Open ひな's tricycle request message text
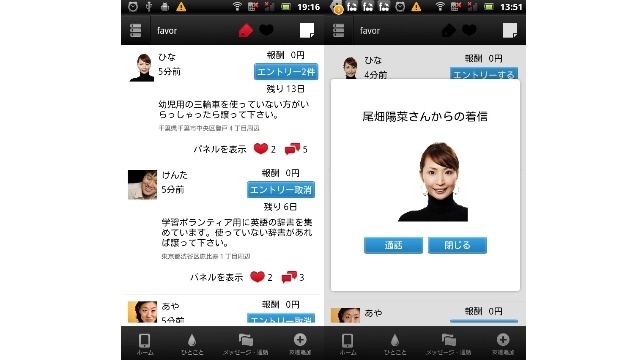Image resolution: width=640 pixels, height=360 pixels. pyautogui.click(x=233, y=110)
